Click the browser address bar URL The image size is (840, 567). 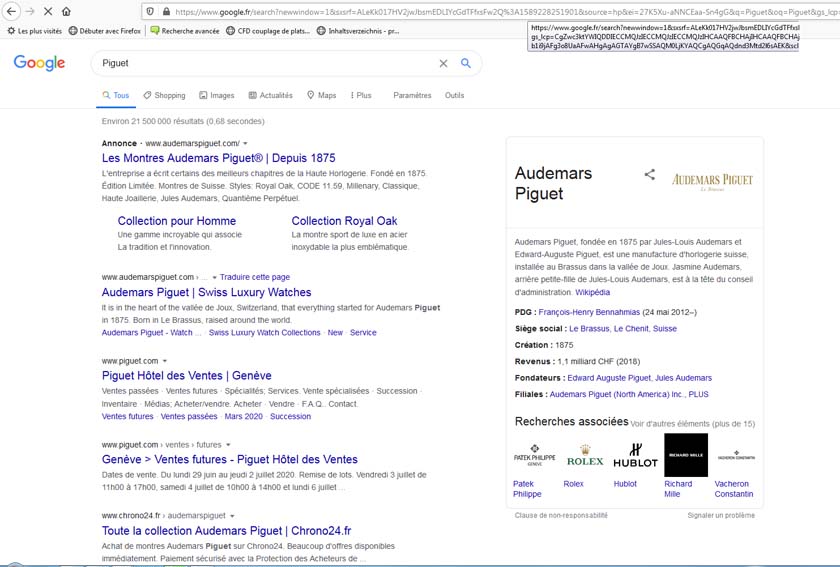[506, 11]
